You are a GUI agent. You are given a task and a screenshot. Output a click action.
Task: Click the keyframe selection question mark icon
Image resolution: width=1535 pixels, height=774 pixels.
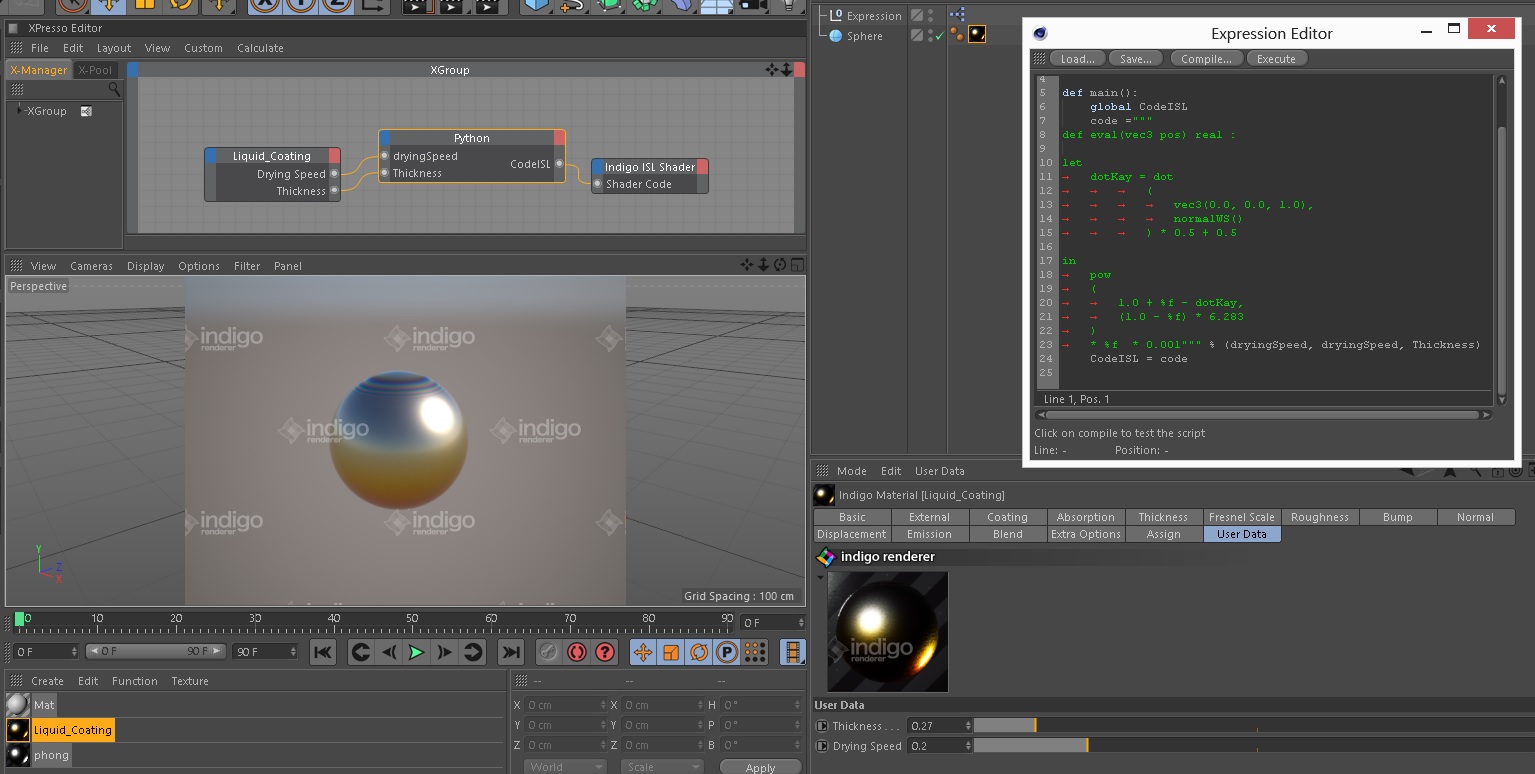[605, 653]
